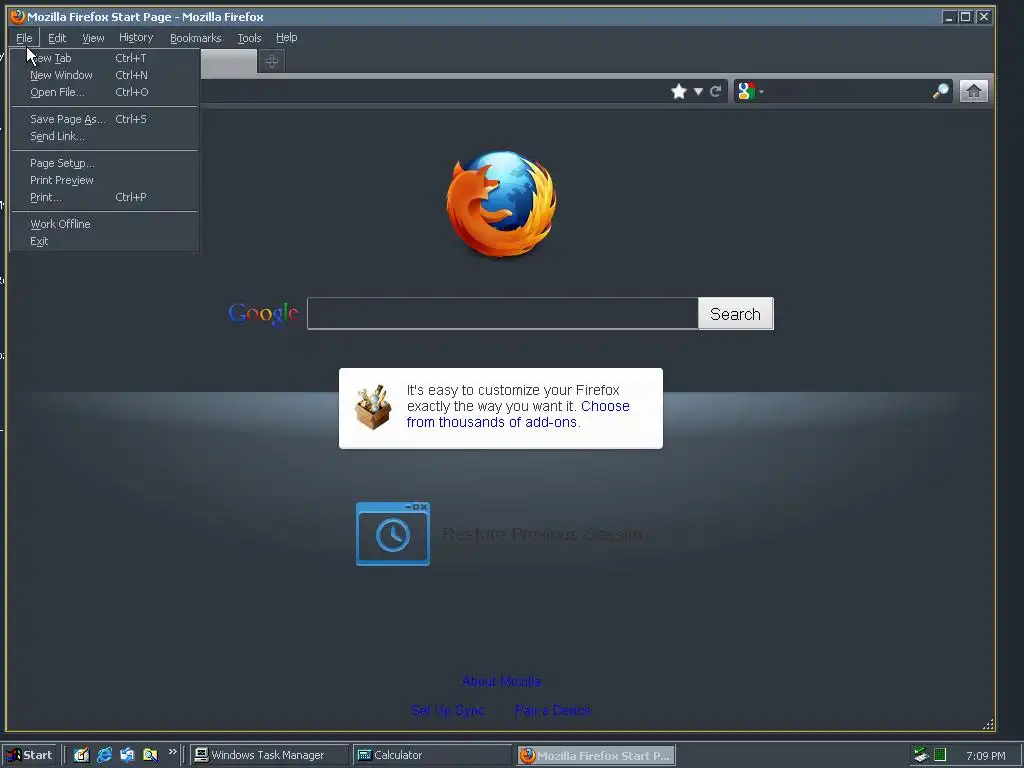Choose Print Preview in the File menu
This screenshot has width=1024, height=768.
coord(104,180)
